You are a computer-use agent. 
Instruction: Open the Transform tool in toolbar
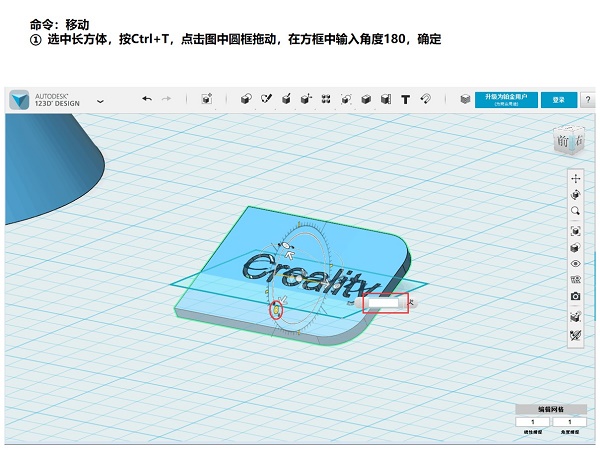[207, 99]
